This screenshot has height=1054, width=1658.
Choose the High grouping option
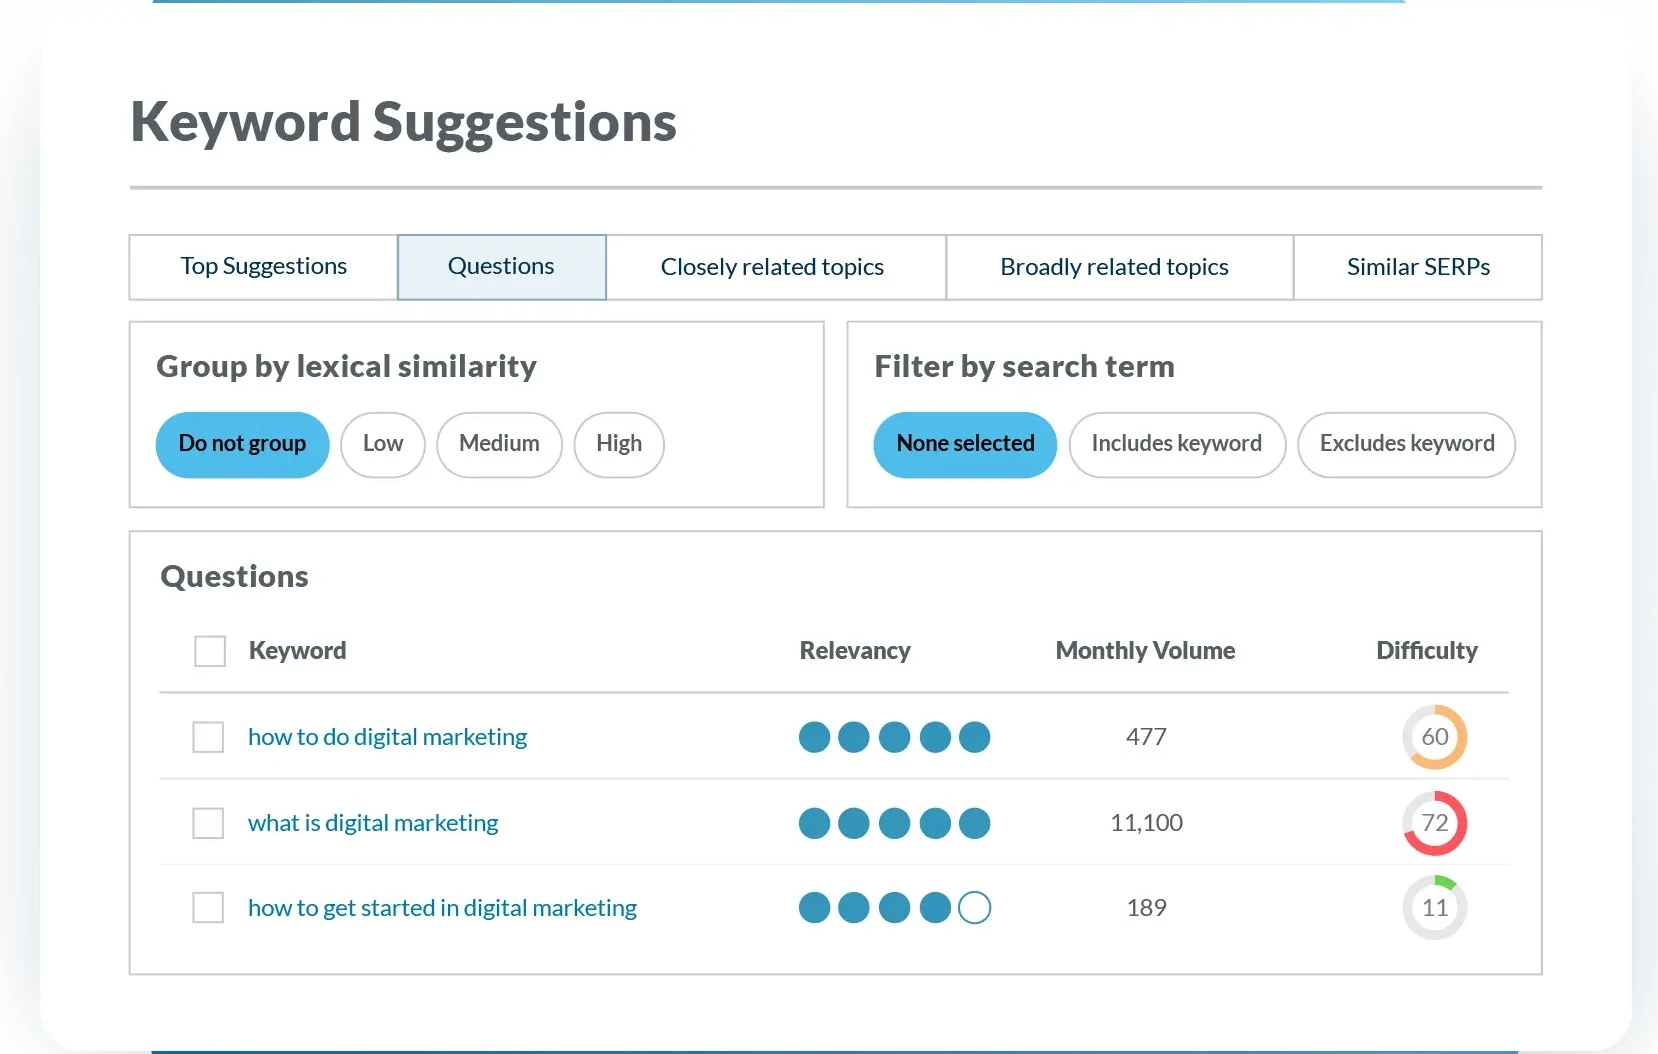tap(618, 444)
